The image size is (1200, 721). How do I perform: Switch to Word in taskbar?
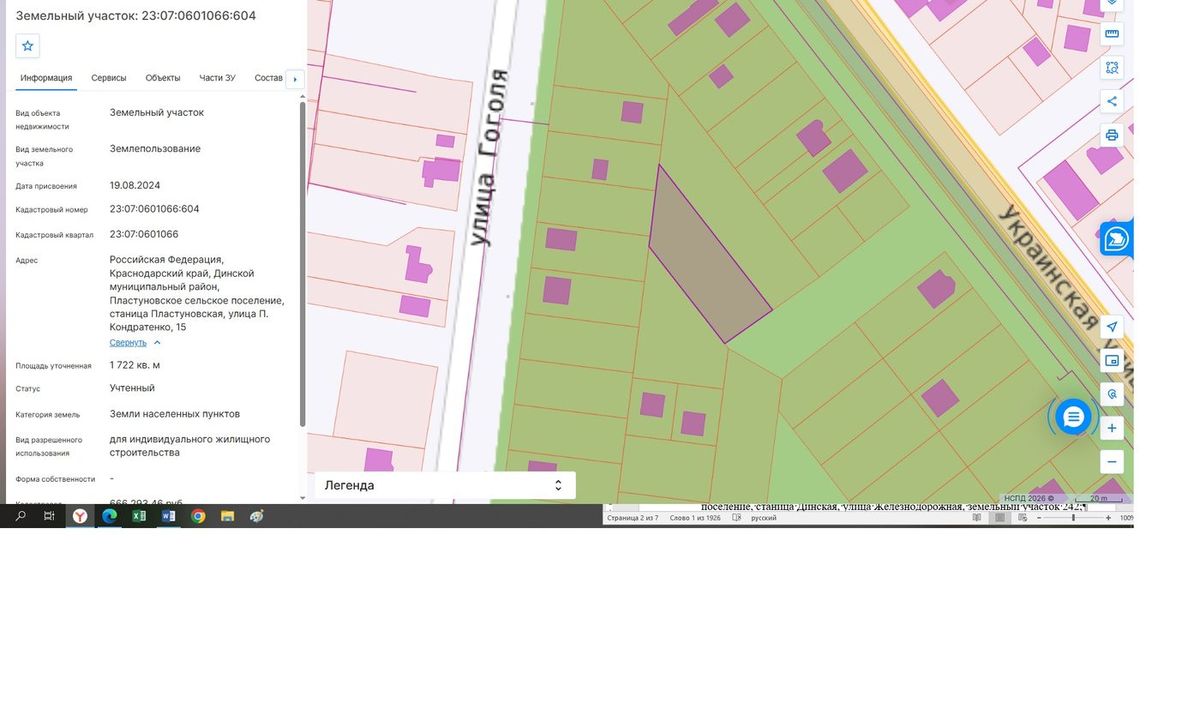[x=168, y=516]
